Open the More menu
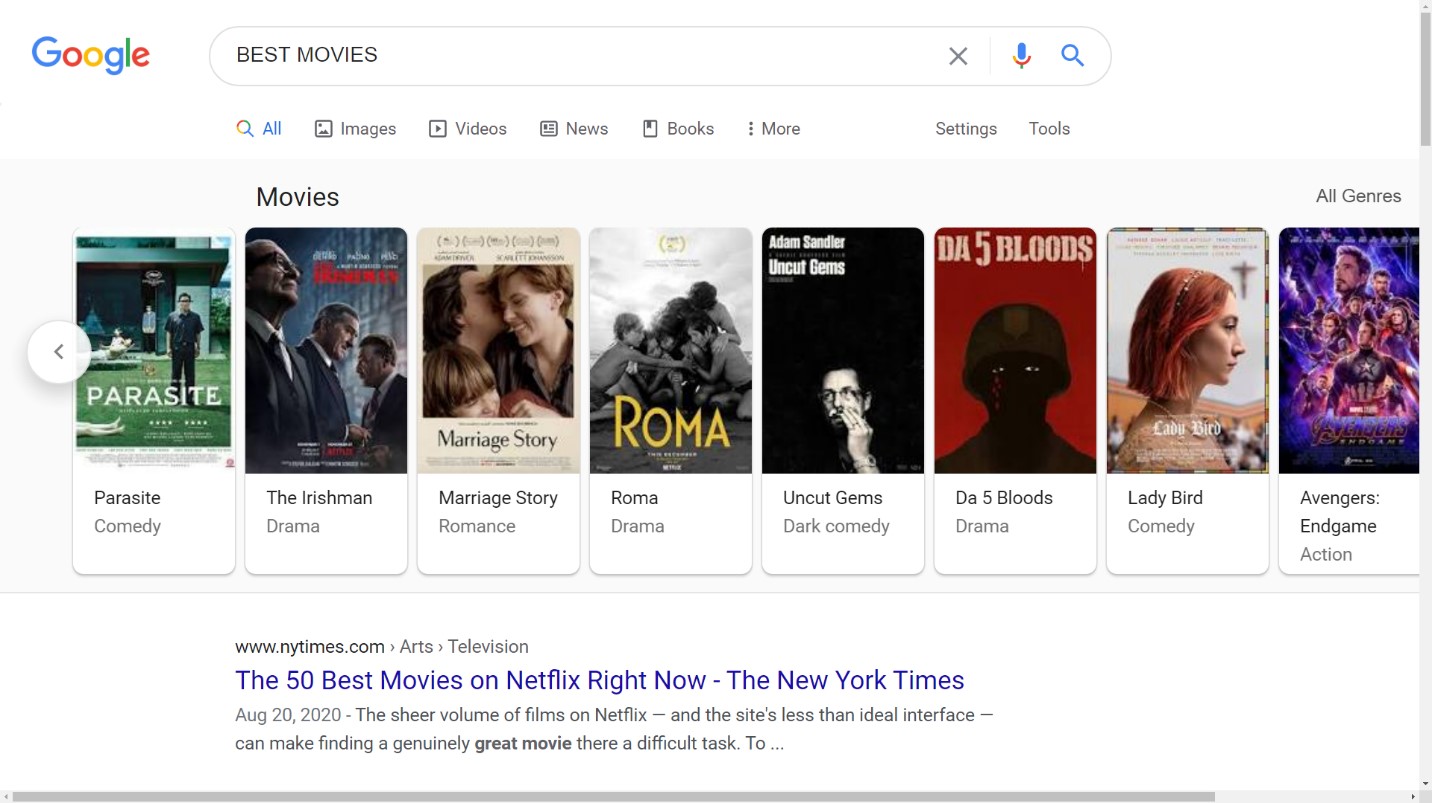 point(773,129)
